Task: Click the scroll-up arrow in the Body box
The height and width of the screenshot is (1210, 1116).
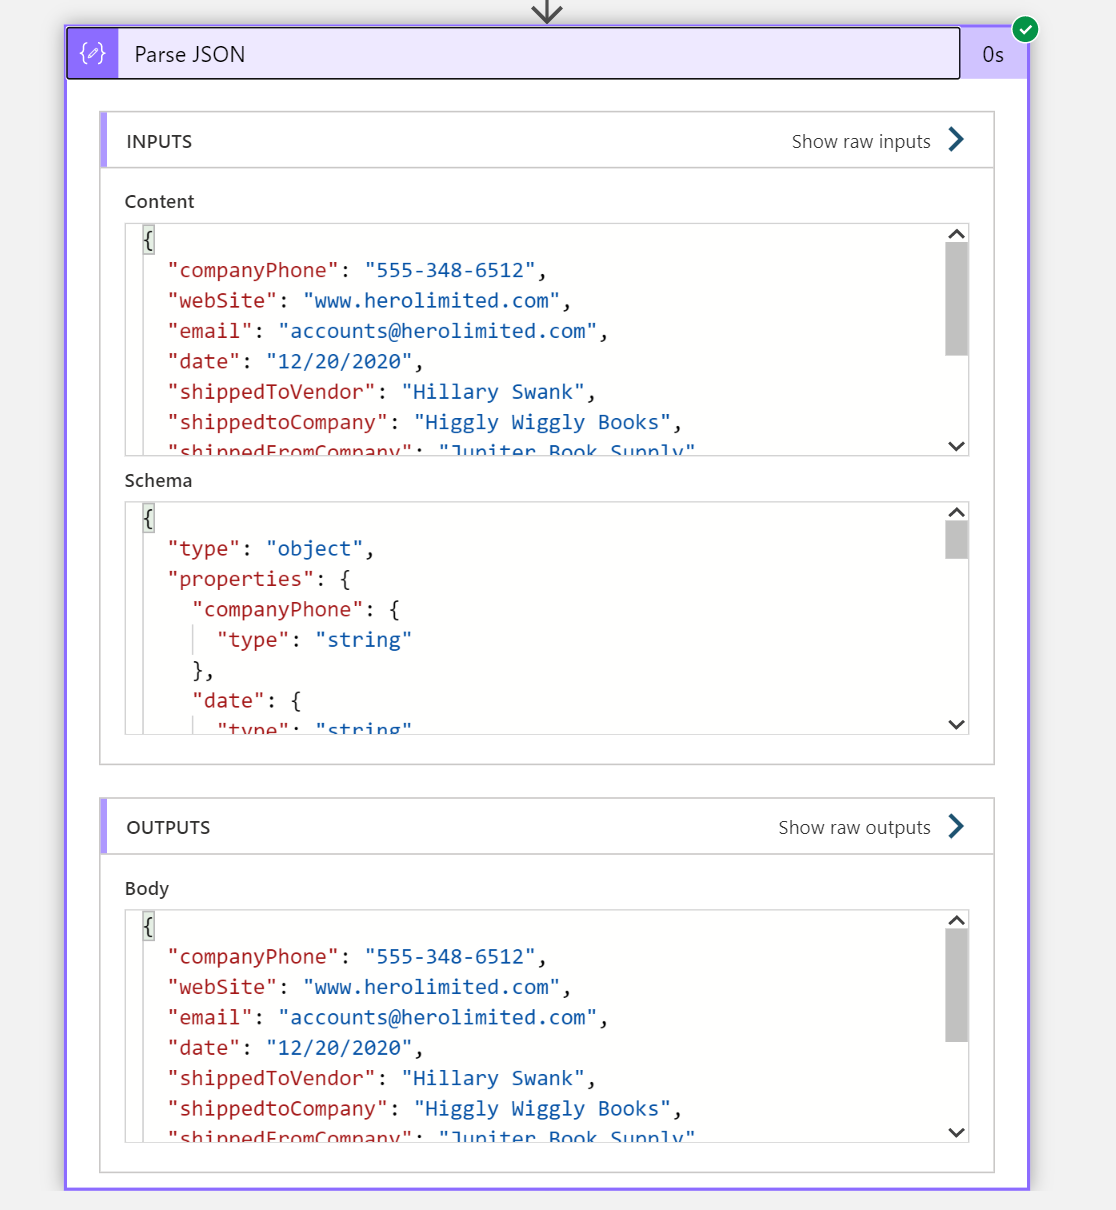Action: pos(956,918)
